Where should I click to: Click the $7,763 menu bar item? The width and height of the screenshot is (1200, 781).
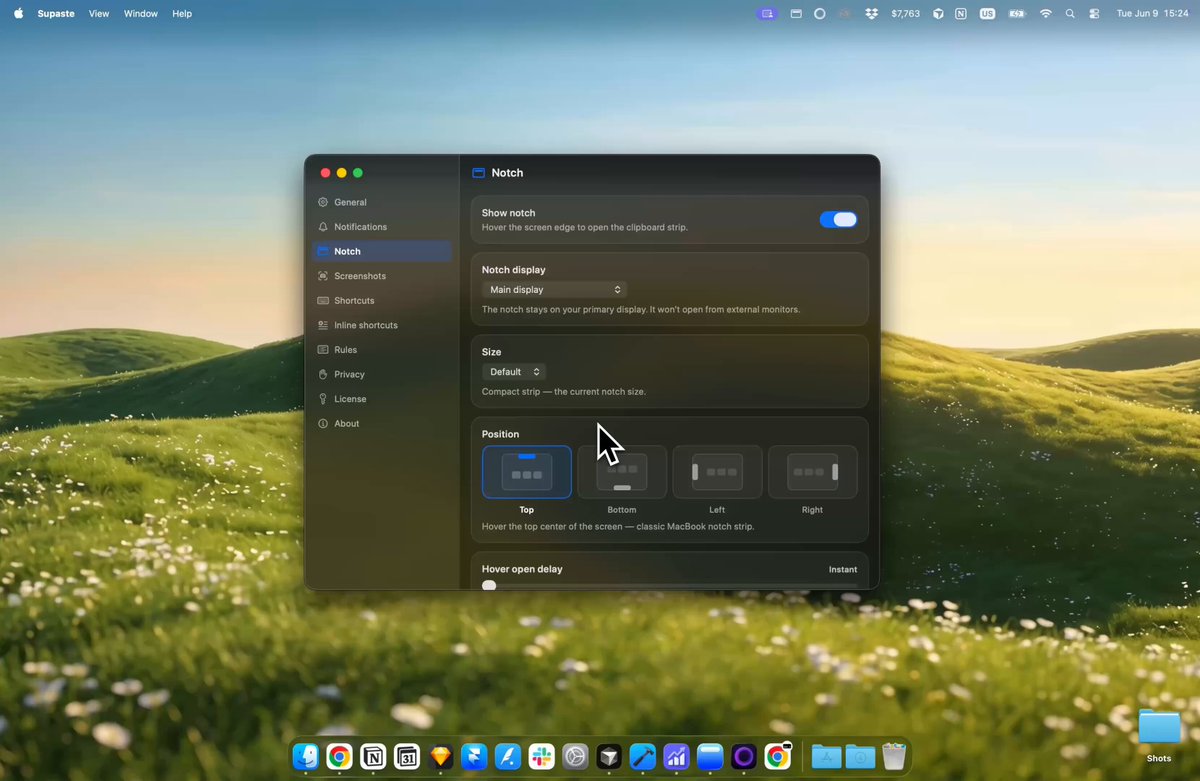(905, 14)
